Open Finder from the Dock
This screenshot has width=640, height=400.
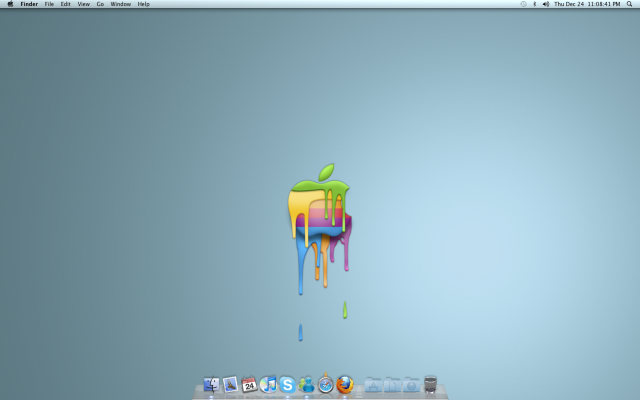(211, 384)
